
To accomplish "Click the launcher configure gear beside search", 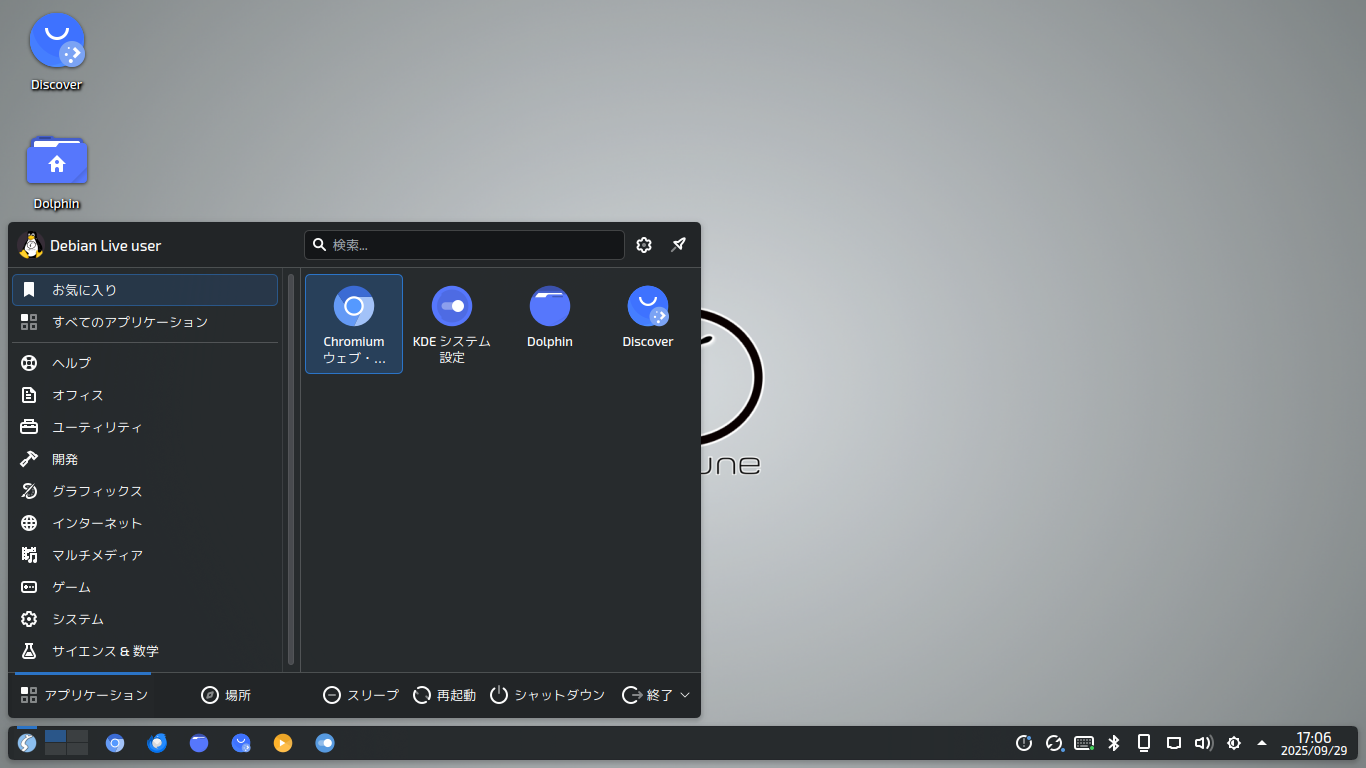I will pyautogui.click(x=644, y=245).
